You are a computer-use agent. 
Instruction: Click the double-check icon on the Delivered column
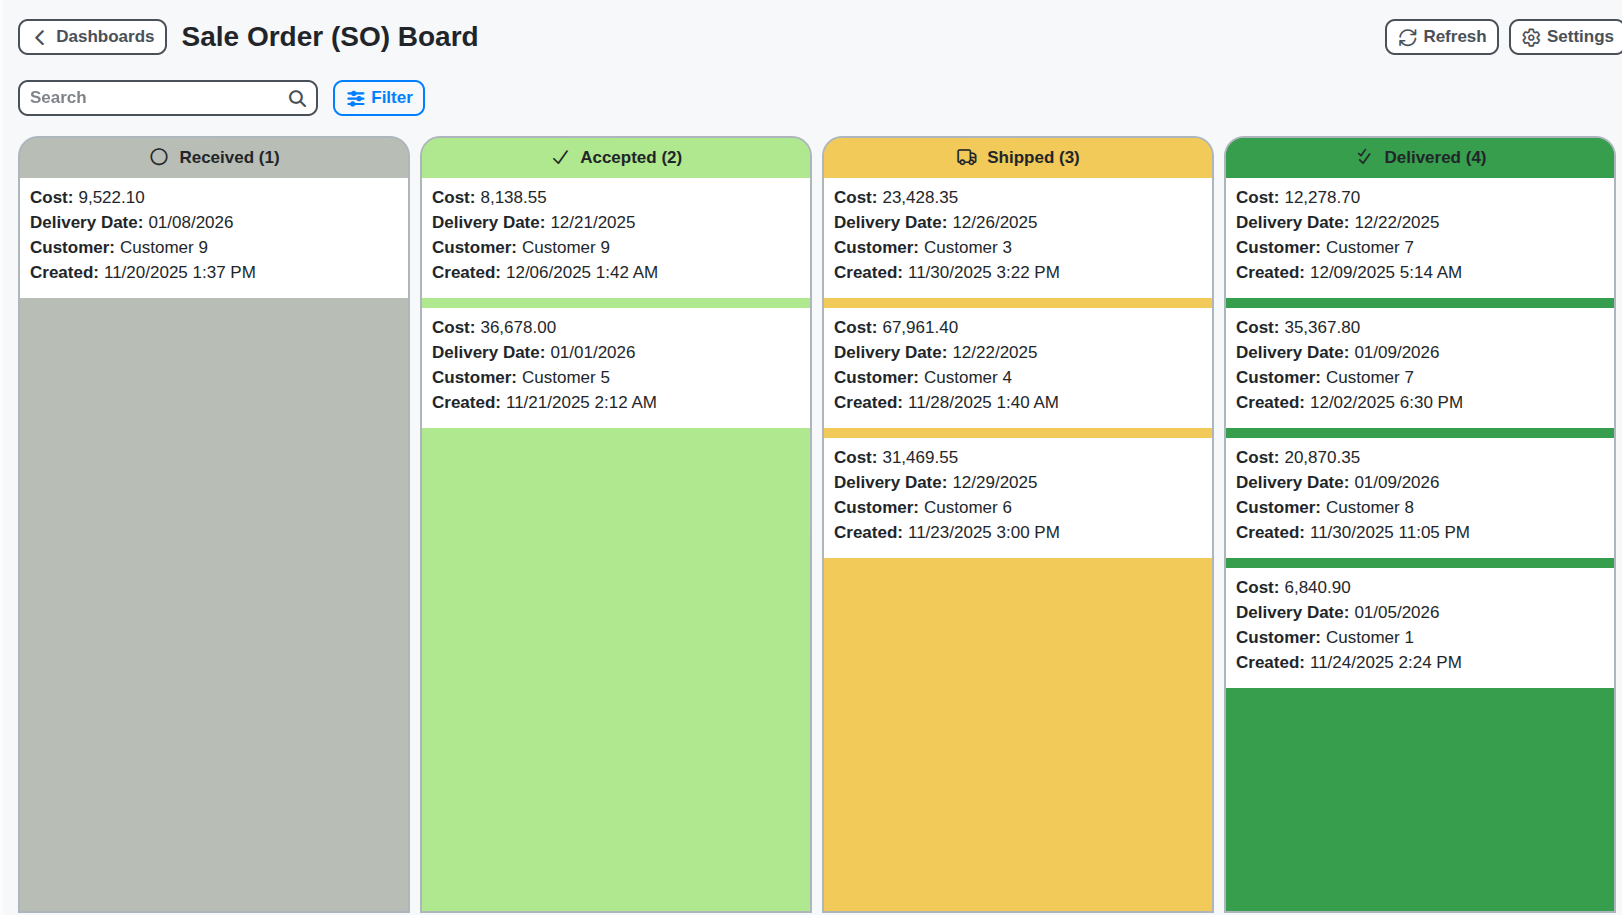pyautogui.click(x=1364, y=157)
